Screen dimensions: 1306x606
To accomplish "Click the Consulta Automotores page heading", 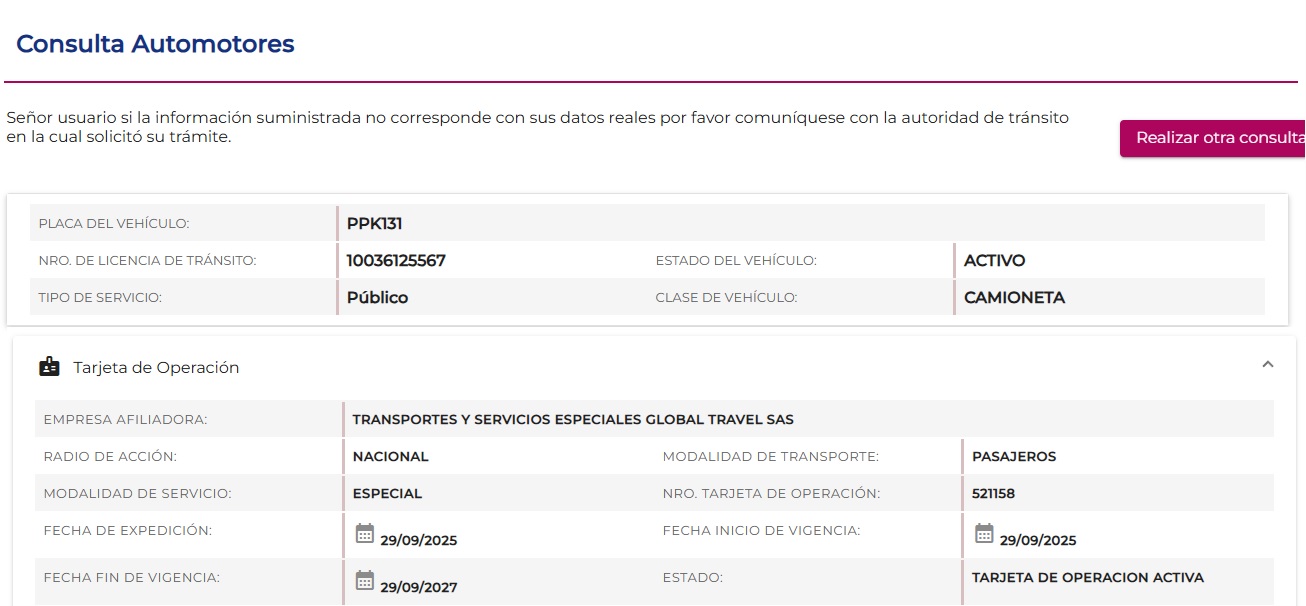I will click(155, 44).
